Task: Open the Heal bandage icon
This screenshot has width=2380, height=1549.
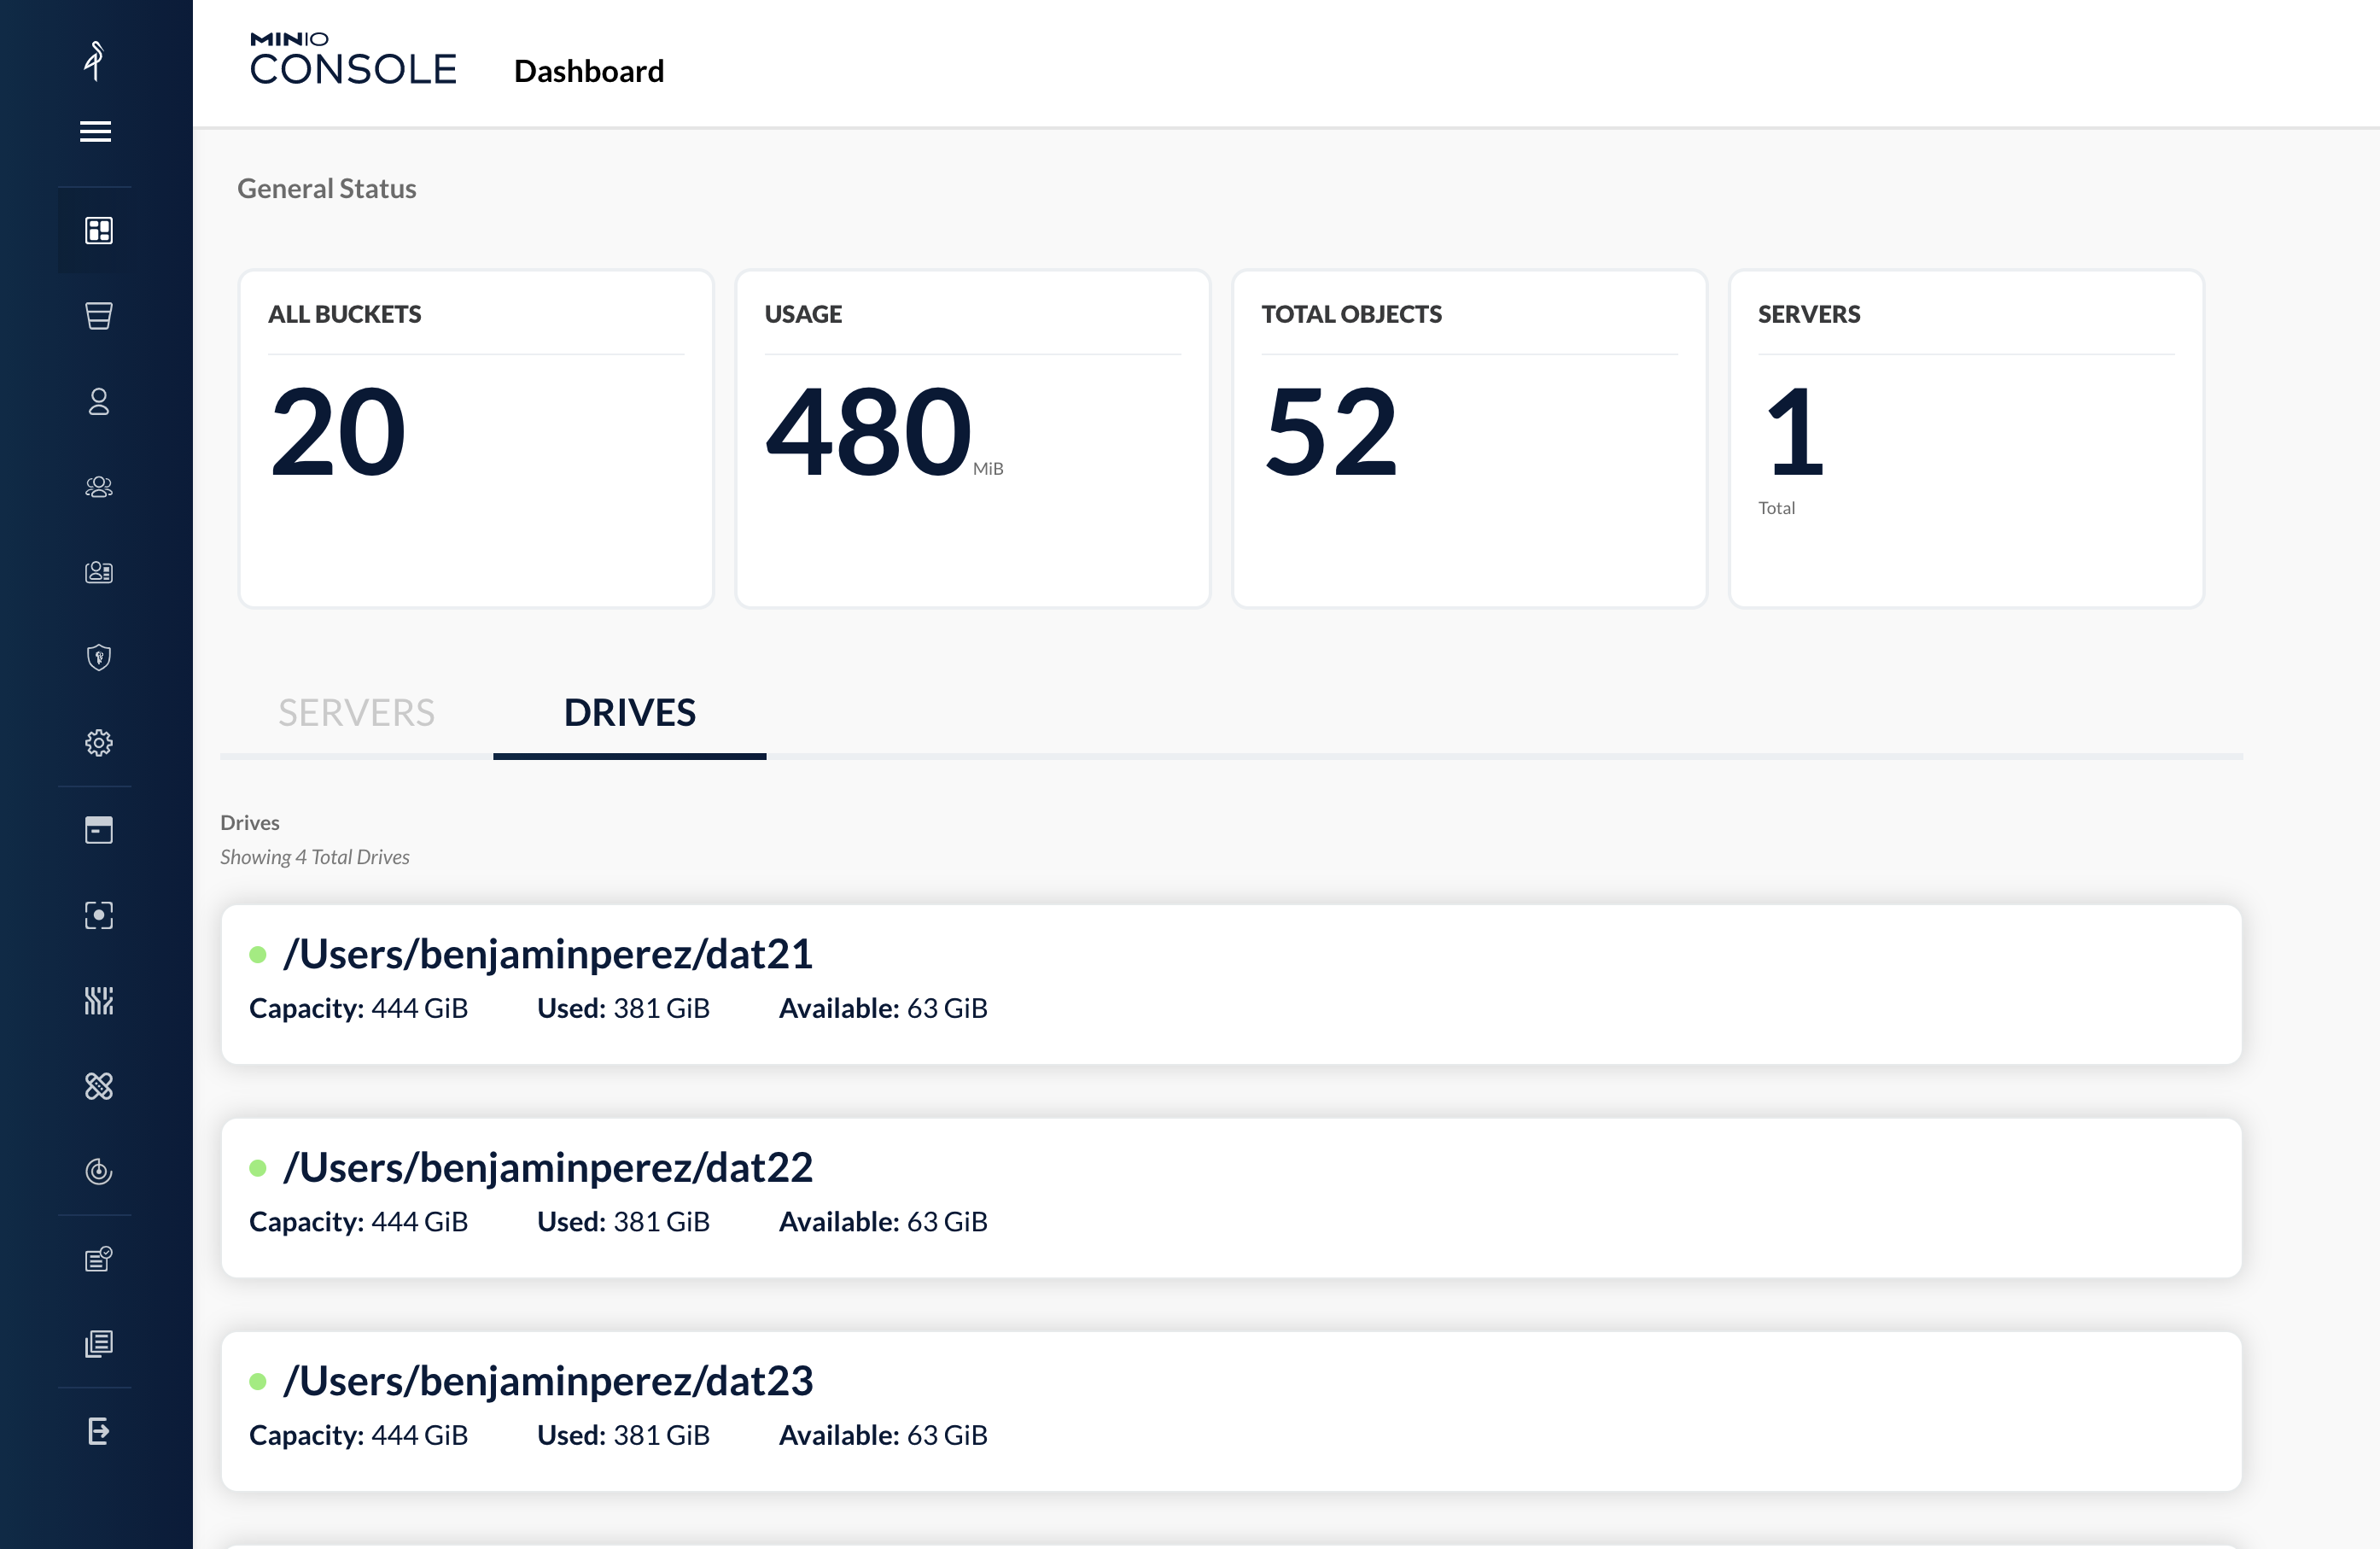Action: 98,1086
